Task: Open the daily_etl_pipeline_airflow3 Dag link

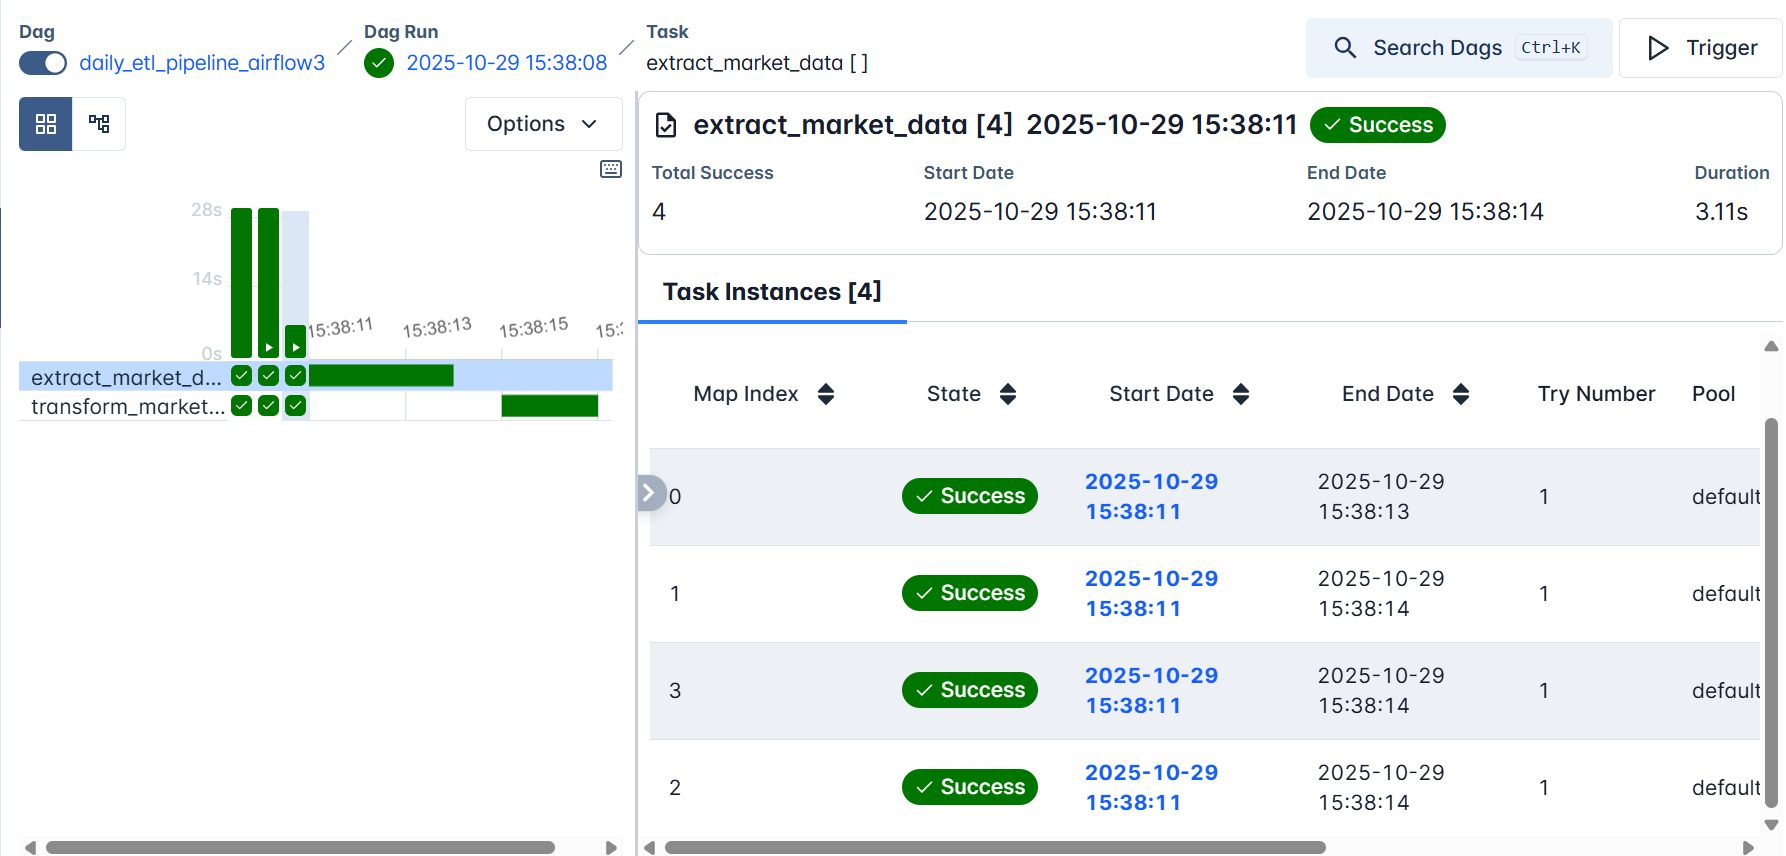Action: point(202,63)
